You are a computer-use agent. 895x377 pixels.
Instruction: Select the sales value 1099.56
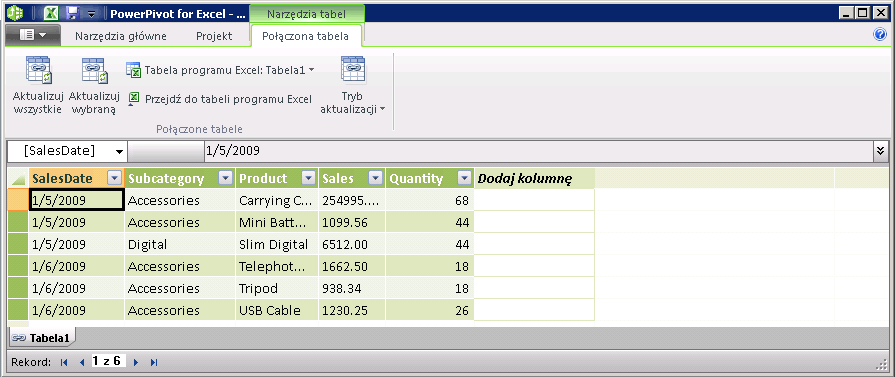pos(352,222)
